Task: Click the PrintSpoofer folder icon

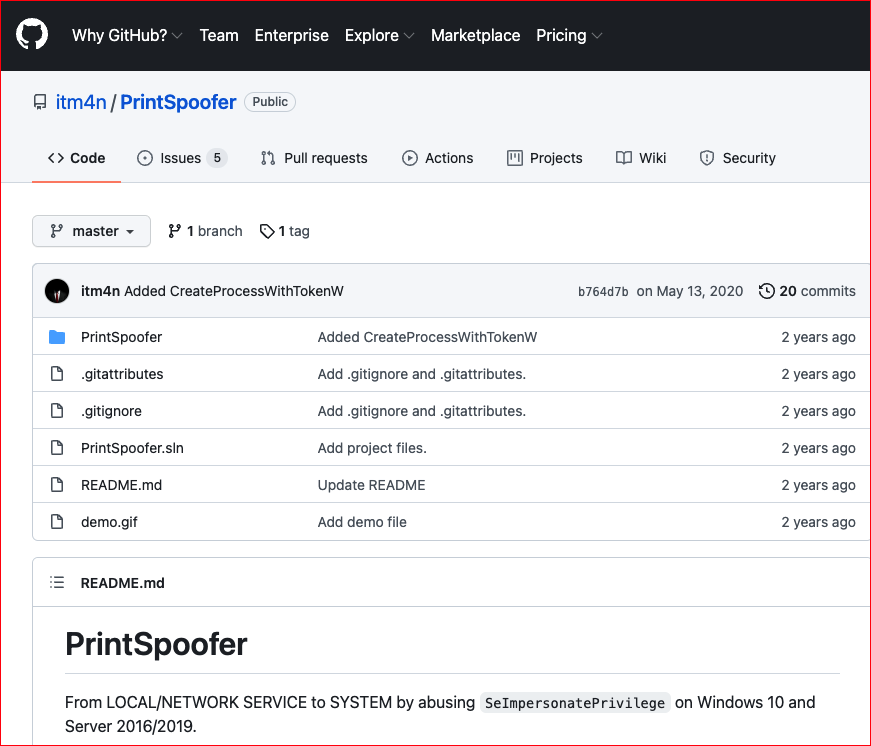Action: pos(57,337)
